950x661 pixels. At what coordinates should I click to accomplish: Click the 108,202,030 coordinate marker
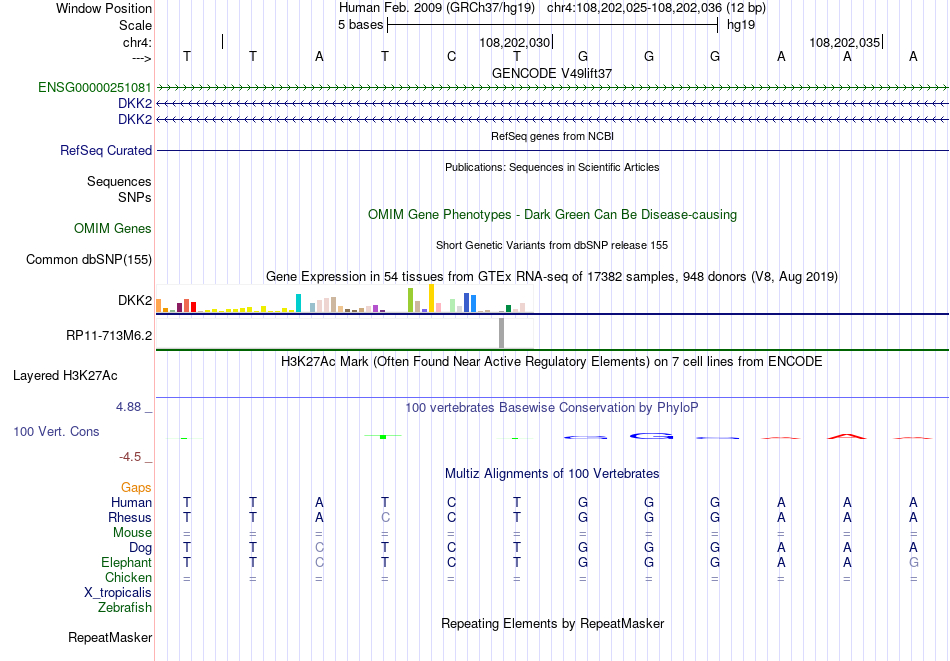(x=514, y=42)
